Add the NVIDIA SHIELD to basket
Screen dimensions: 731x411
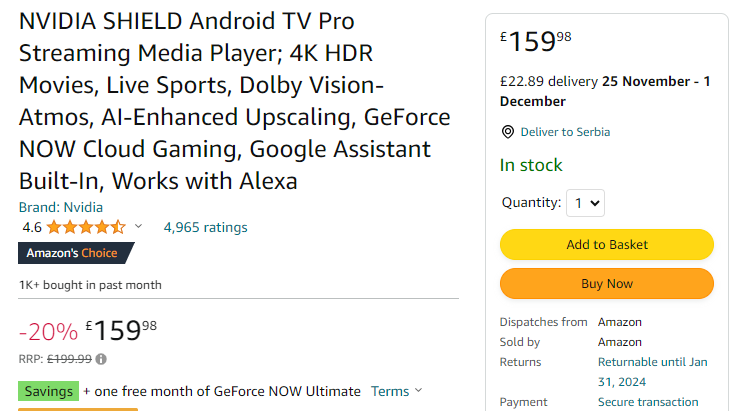click(x=607, y=244)
